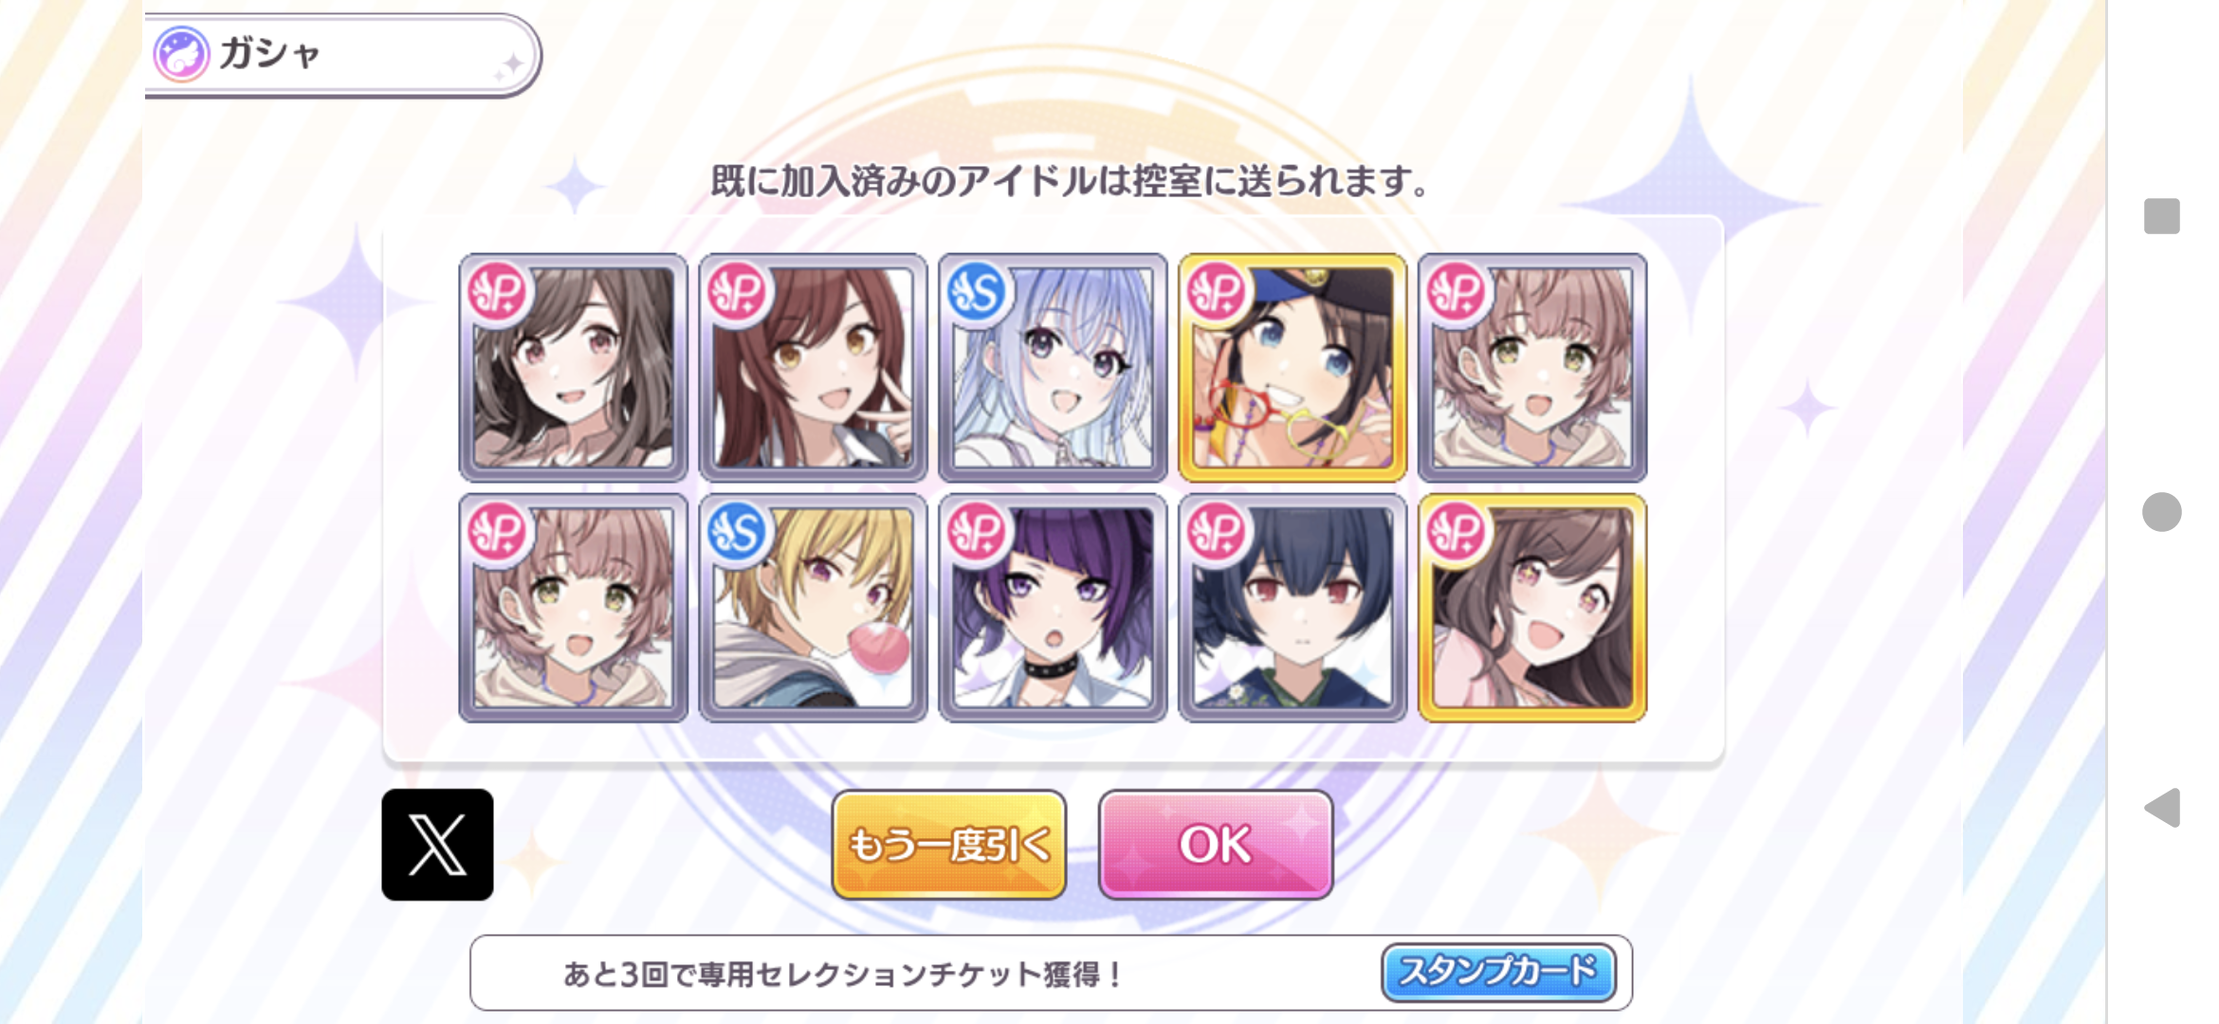Select the blonde bubblegum S idol card
Screen dimensions: 2219x1024
[813, 607]
